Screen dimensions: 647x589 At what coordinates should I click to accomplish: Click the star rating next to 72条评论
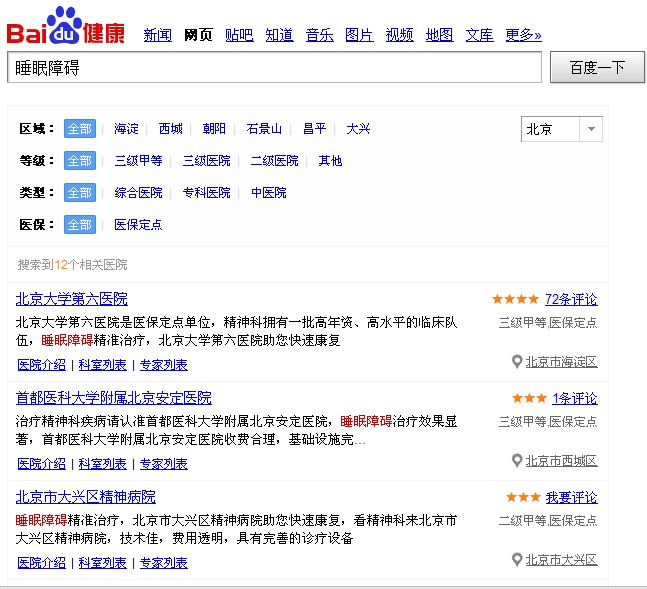coord(515,298)
